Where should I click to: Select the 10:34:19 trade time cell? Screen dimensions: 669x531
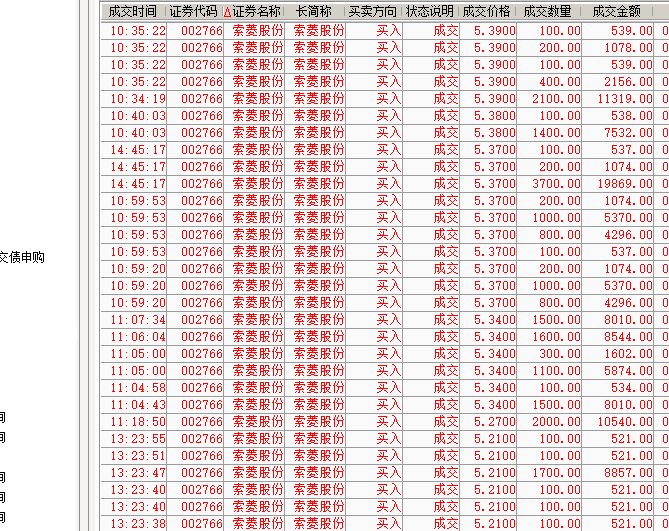[134, 99]
